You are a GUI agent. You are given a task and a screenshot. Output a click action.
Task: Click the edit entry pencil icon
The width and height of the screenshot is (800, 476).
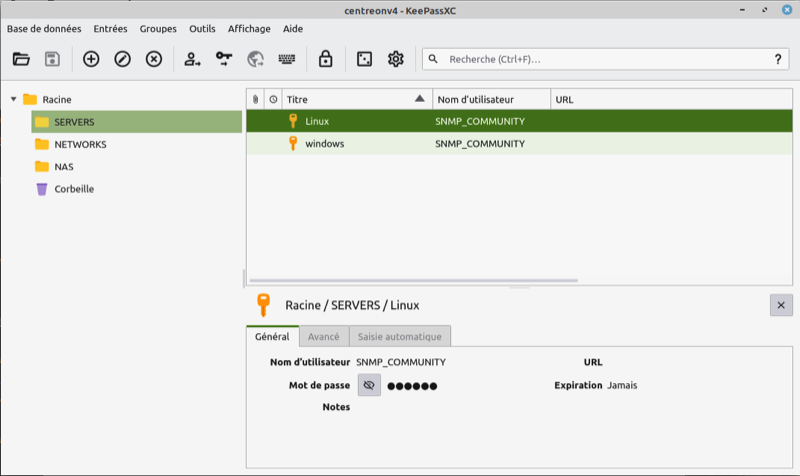coord(122,59)
